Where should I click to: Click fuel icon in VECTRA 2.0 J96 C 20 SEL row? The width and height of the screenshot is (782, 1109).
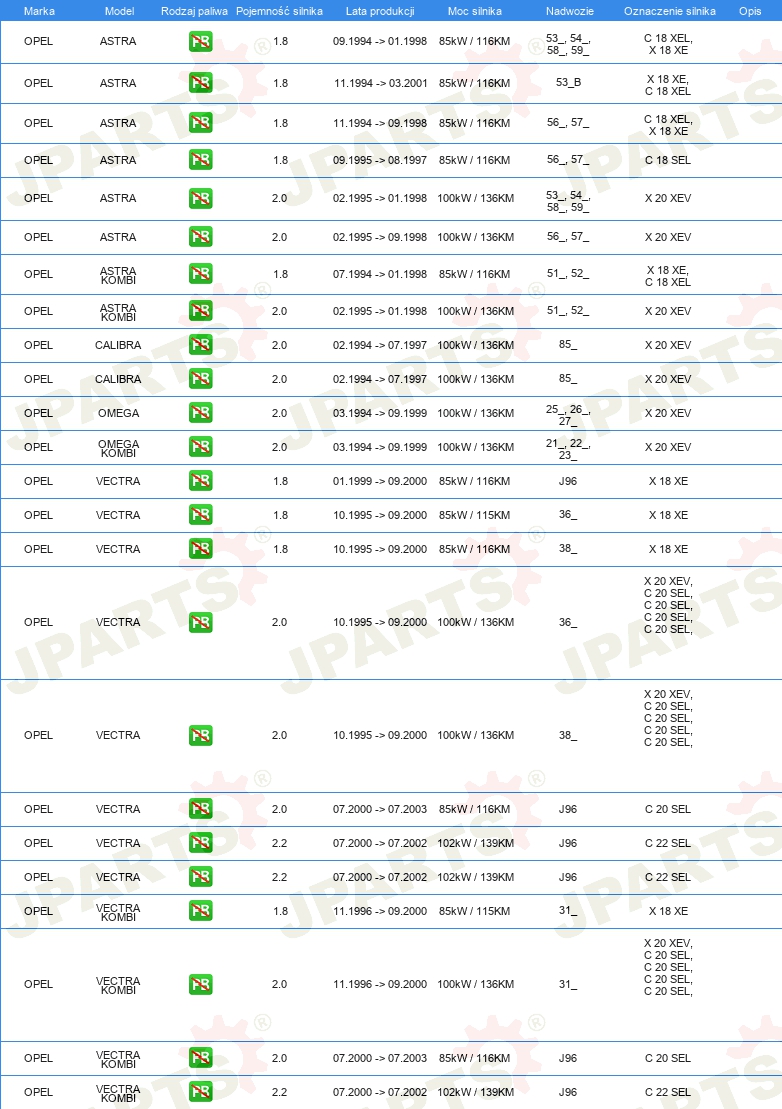coord(201,808)
